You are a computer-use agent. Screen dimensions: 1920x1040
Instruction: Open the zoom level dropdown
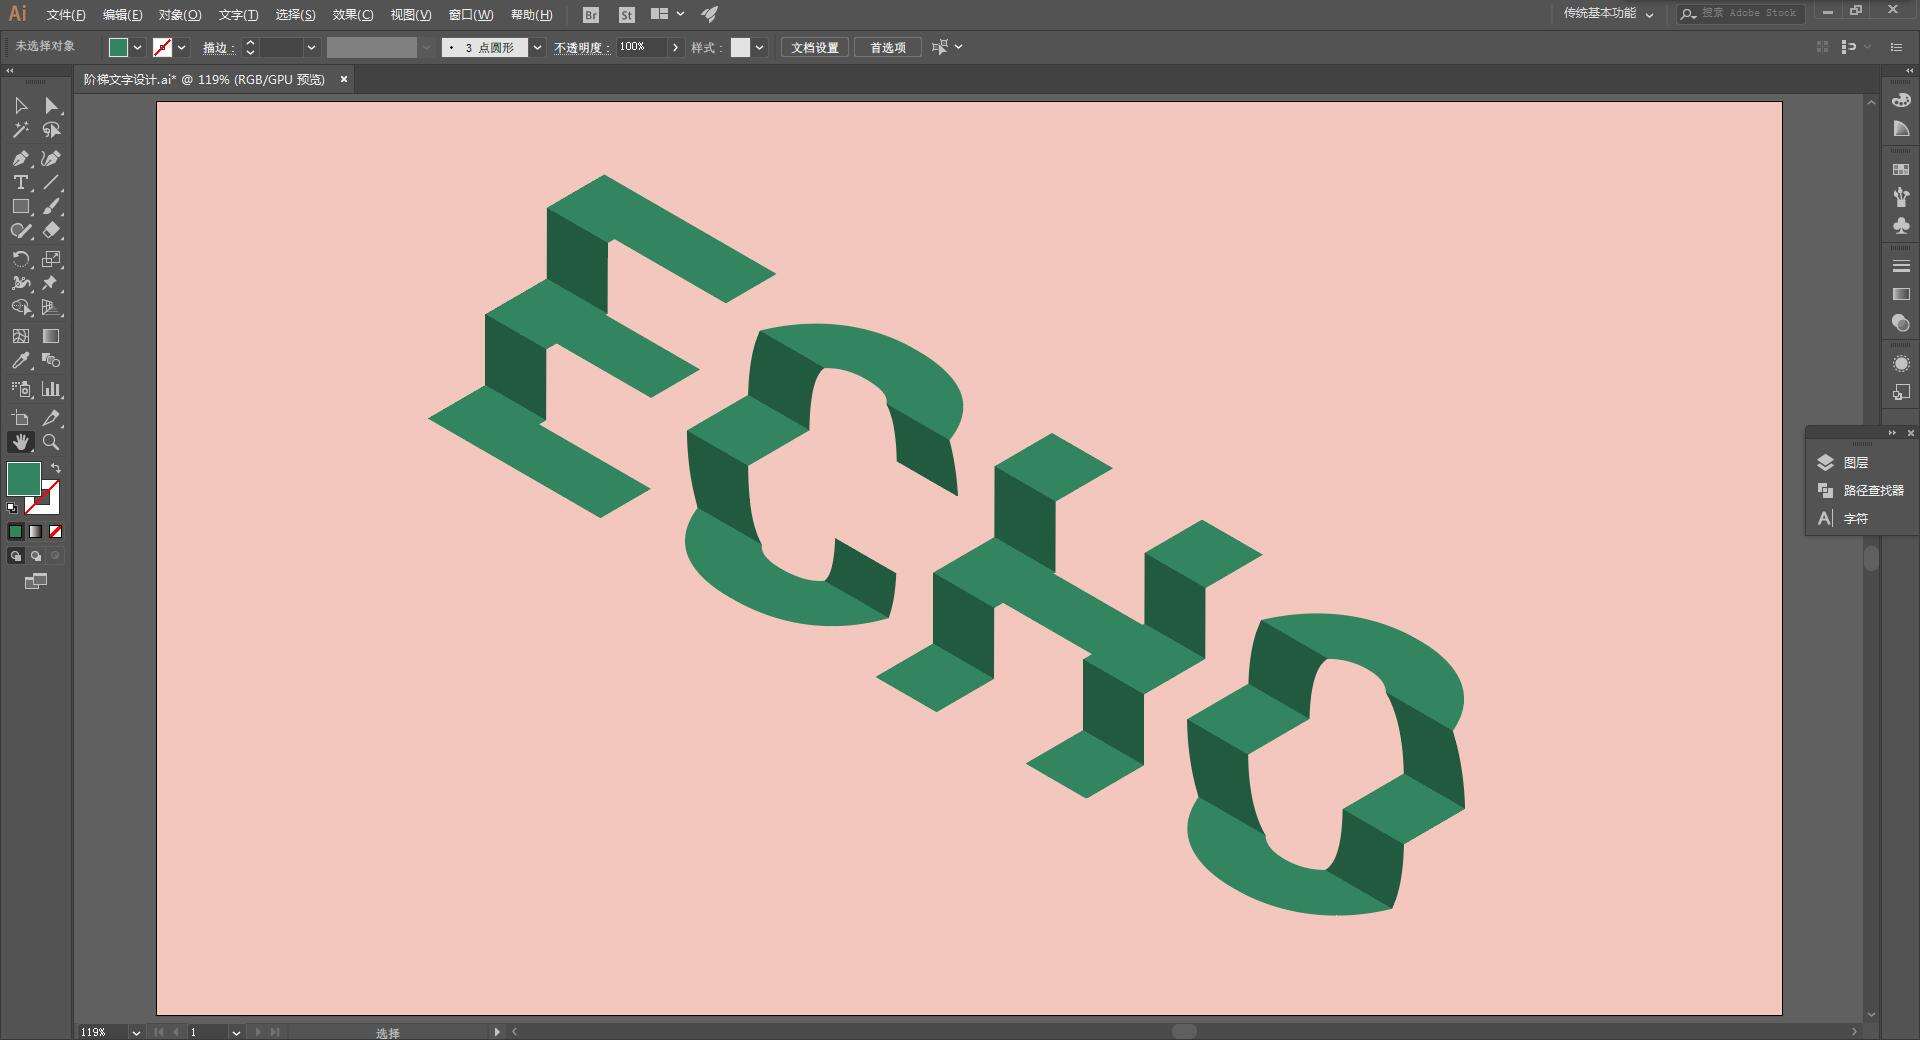click(x=136, y=1032)
